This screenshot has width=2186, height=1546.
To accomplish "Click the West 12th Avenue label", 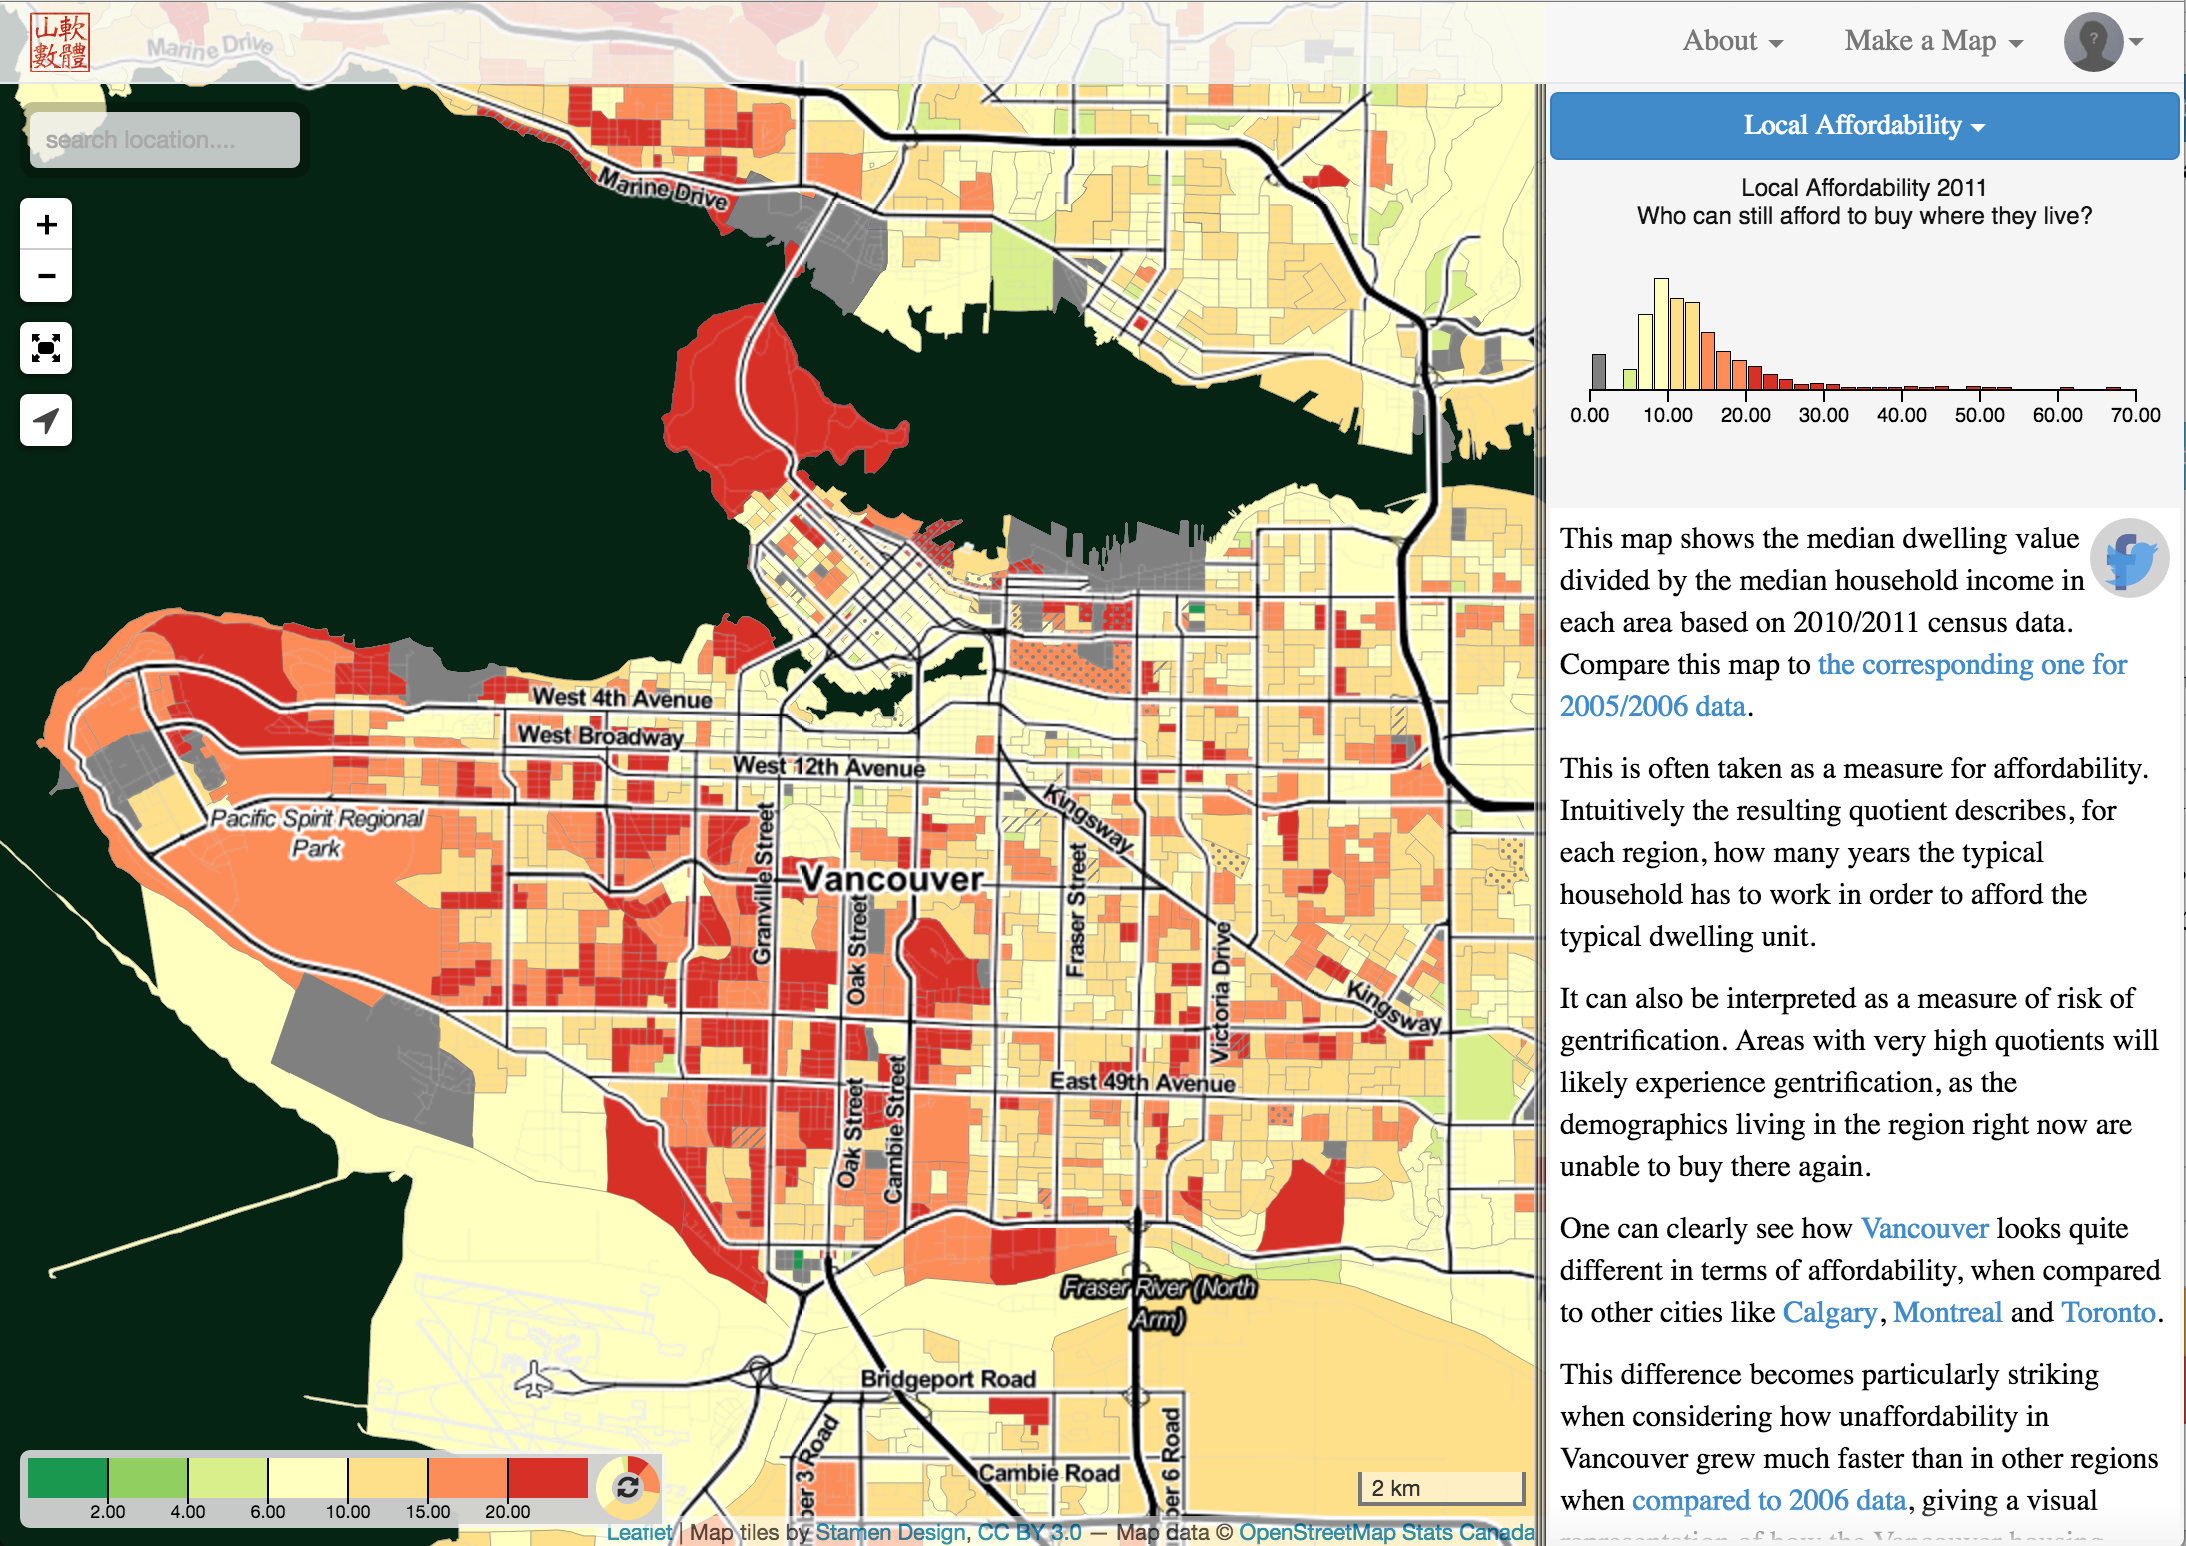I will [x=829, y=767].
